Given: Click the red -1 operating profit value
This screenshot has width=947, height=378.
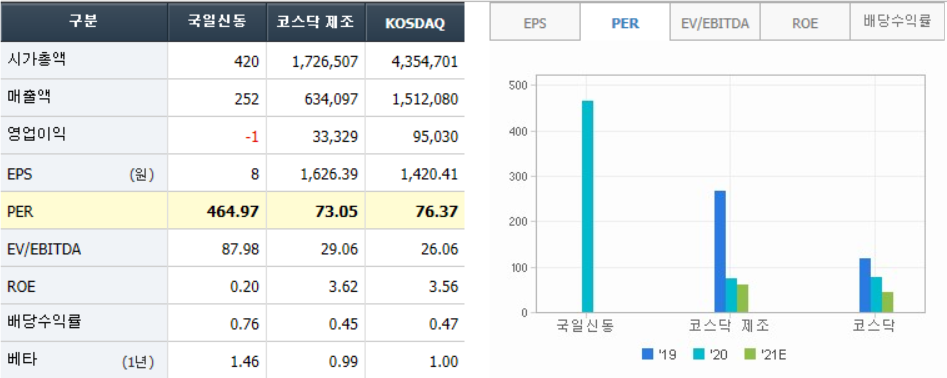Looking at the screenshot, I should point(252,136).
